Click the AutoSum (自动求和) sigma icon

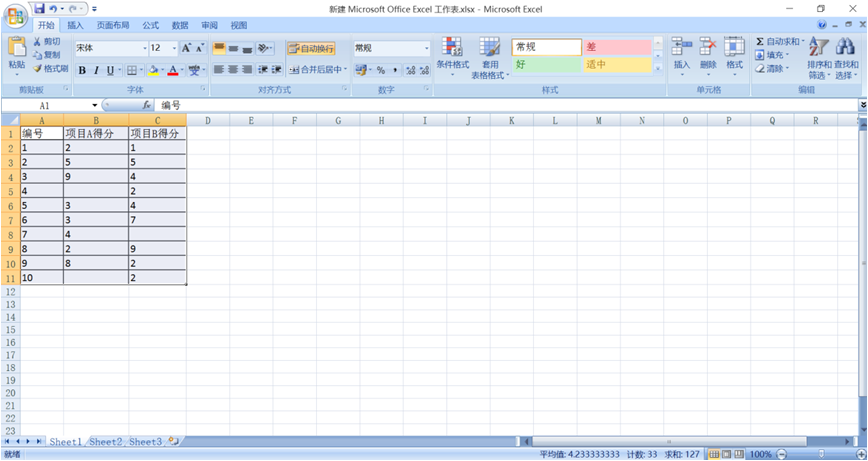tap(760, 42)
